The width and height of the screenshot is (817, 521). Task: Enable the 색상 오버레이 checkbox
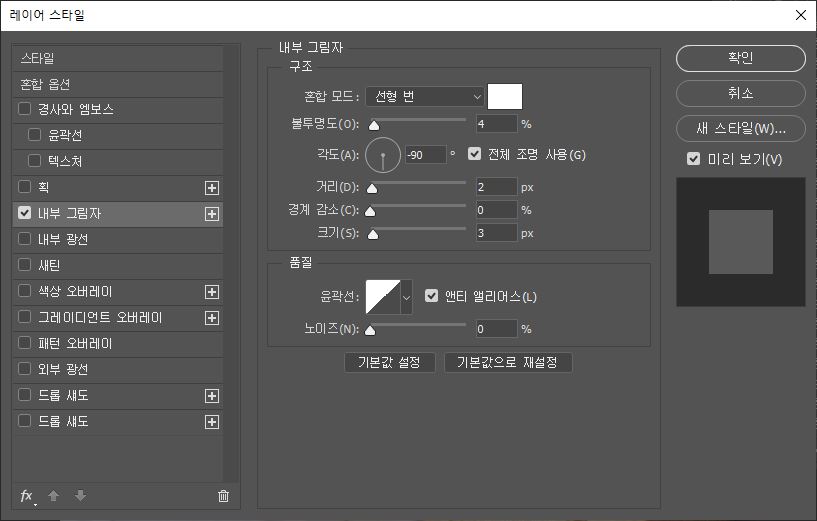pos(24,291)
